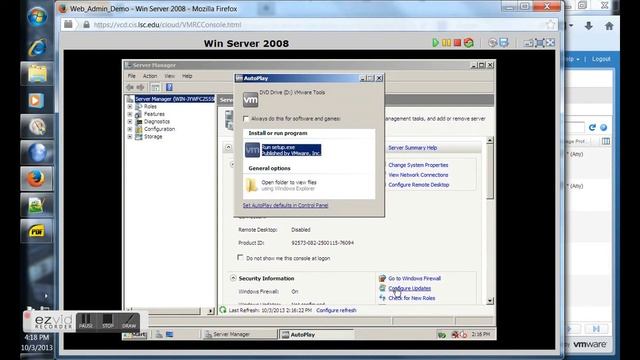This screenshot has width=640, height=360.
Task: Click the ezvid Pause button
Action: (x=86, y=321)
